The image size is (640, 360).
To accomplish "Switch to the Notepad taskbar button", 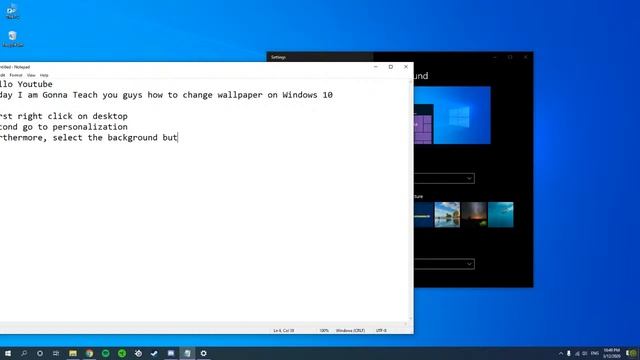I will 187,353.
